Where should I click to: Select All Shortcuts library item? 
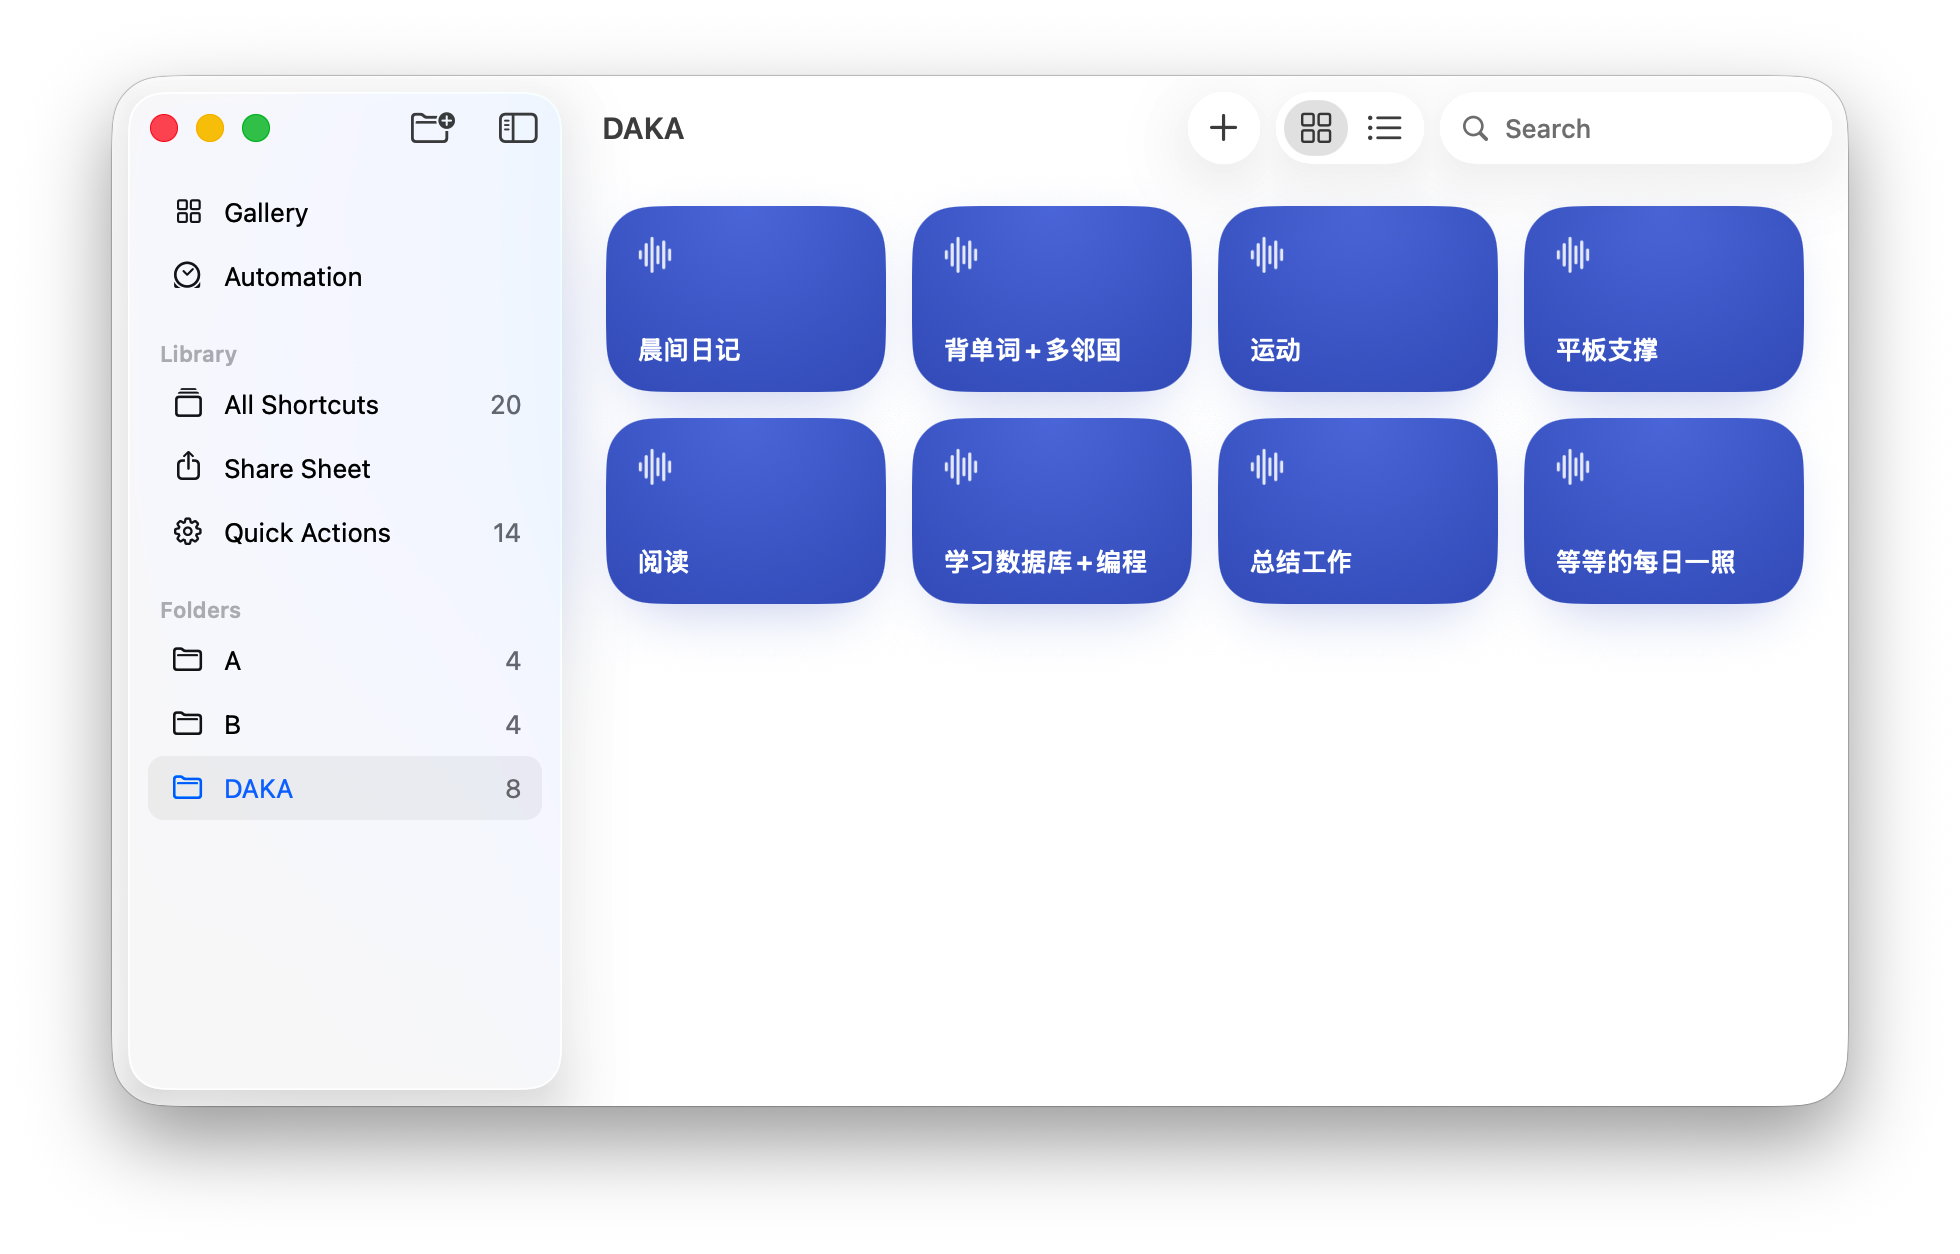coord(300,405)
